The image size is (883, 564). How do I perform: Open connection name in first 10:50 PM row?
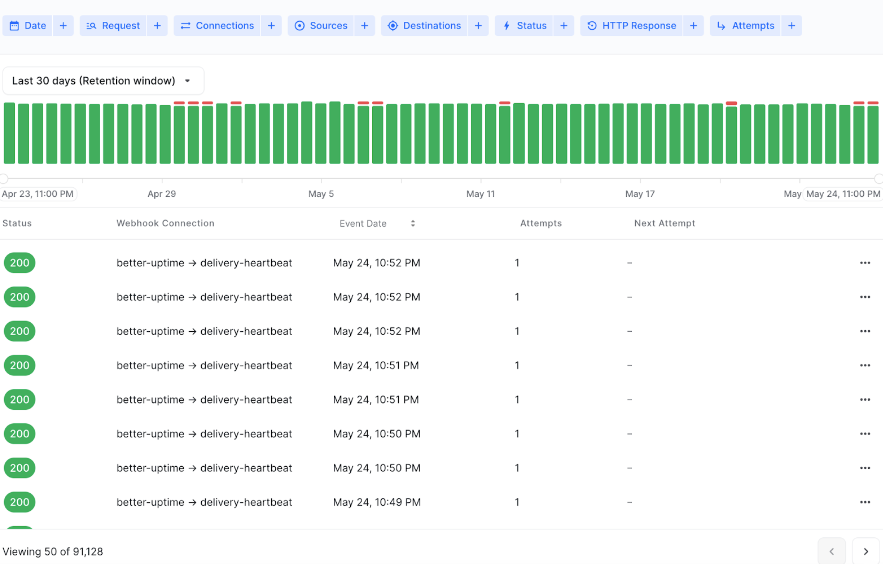(204, 434)
